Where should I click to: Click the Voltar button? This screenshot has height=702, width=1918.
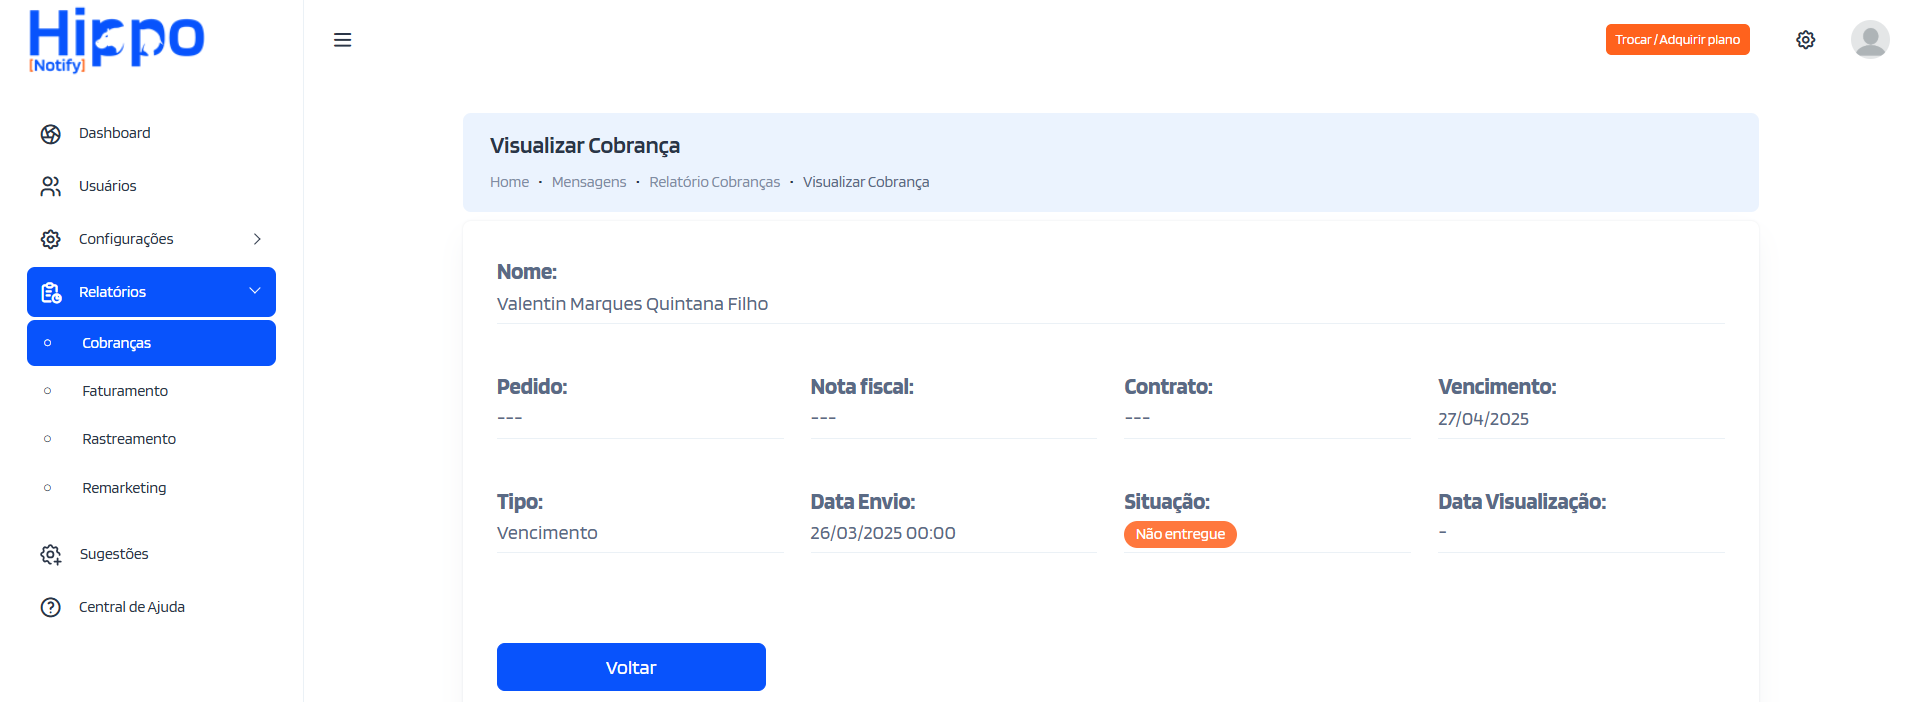point(631,667)
